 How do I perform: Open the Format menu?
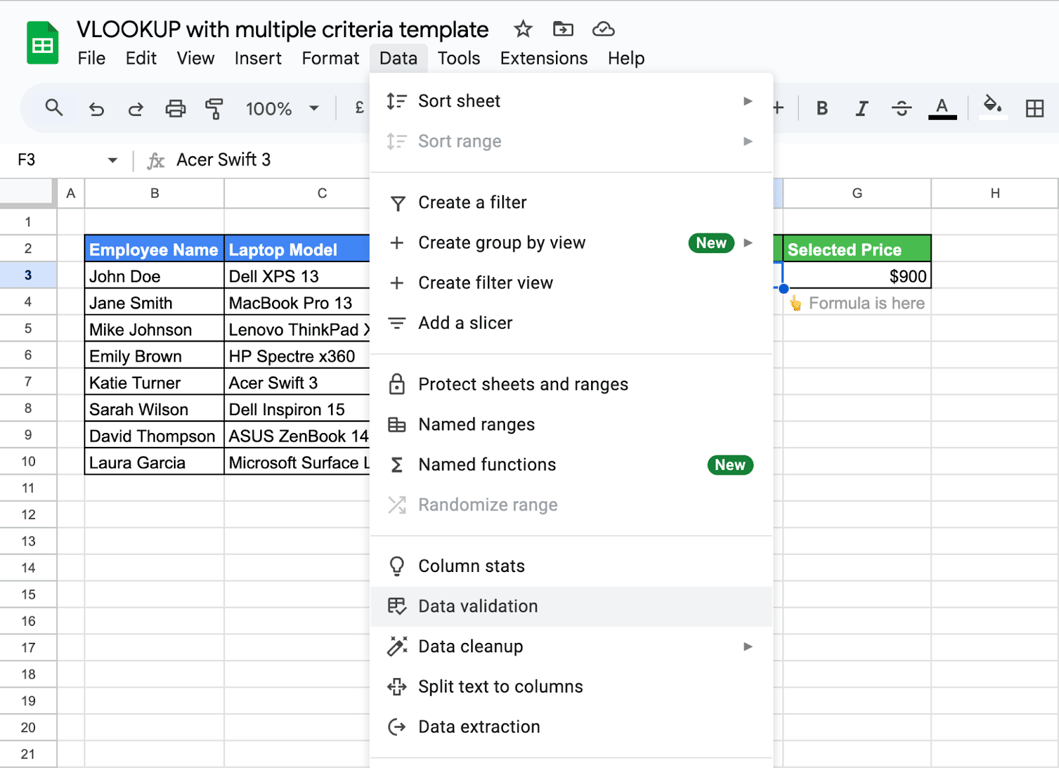tap(330, 59)
